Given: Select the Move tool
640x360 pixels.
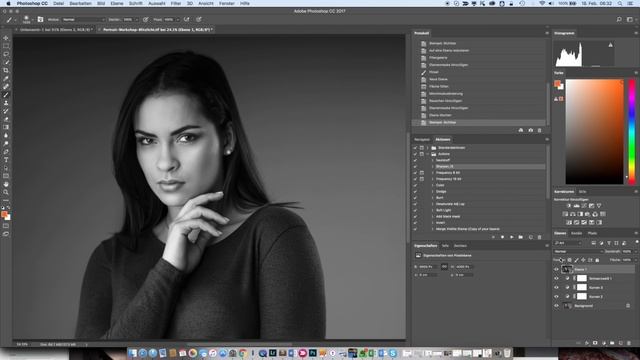Looking at the screenshot, I should 6,38.
